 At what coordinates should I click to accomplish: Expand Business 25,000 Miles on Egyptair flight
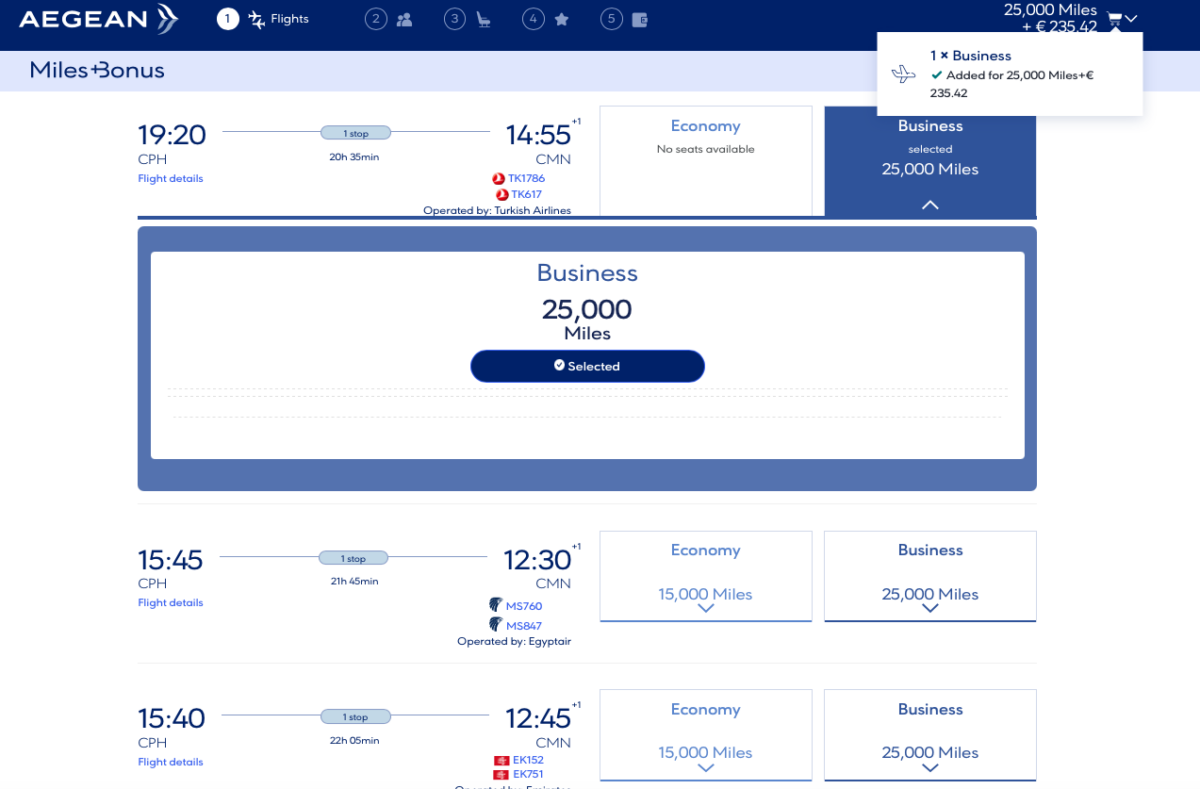coord(930,576)
